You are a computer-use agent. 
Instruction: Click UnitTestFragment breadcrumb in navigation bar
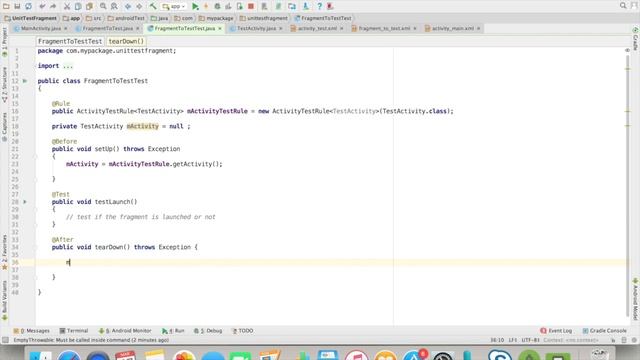tap(31, 18)
